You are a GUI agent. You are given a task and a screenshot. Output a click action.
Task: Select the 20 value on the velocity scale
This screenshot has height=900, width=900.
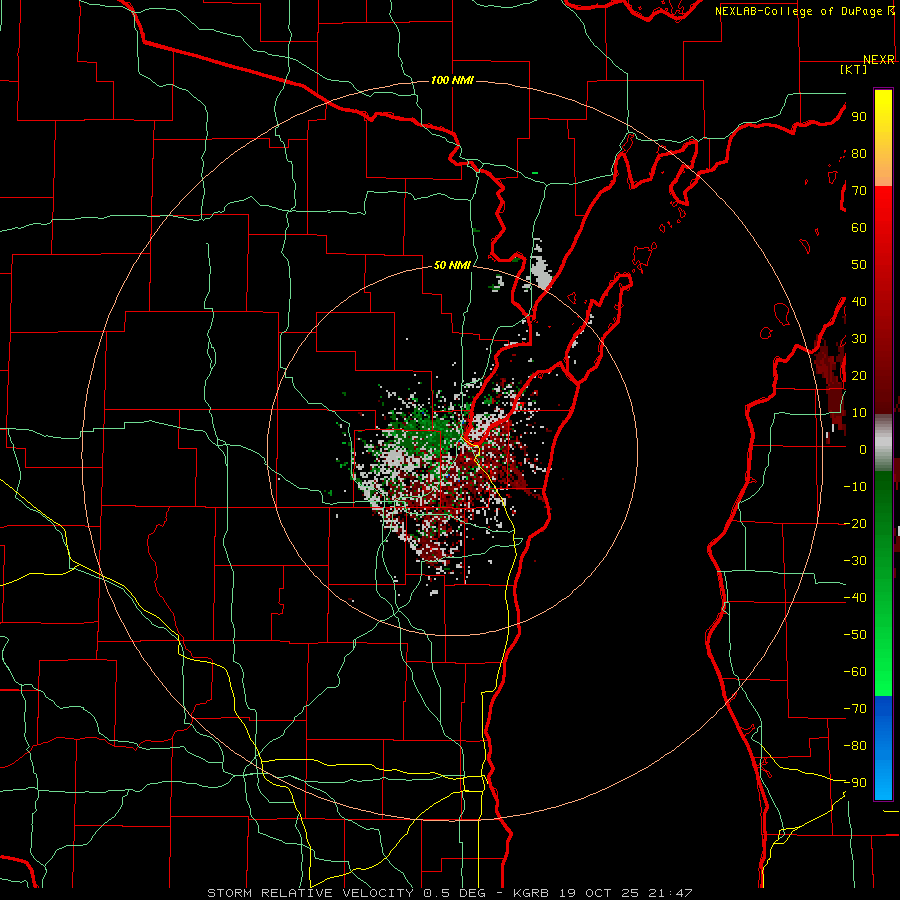[x=859, y=375]
